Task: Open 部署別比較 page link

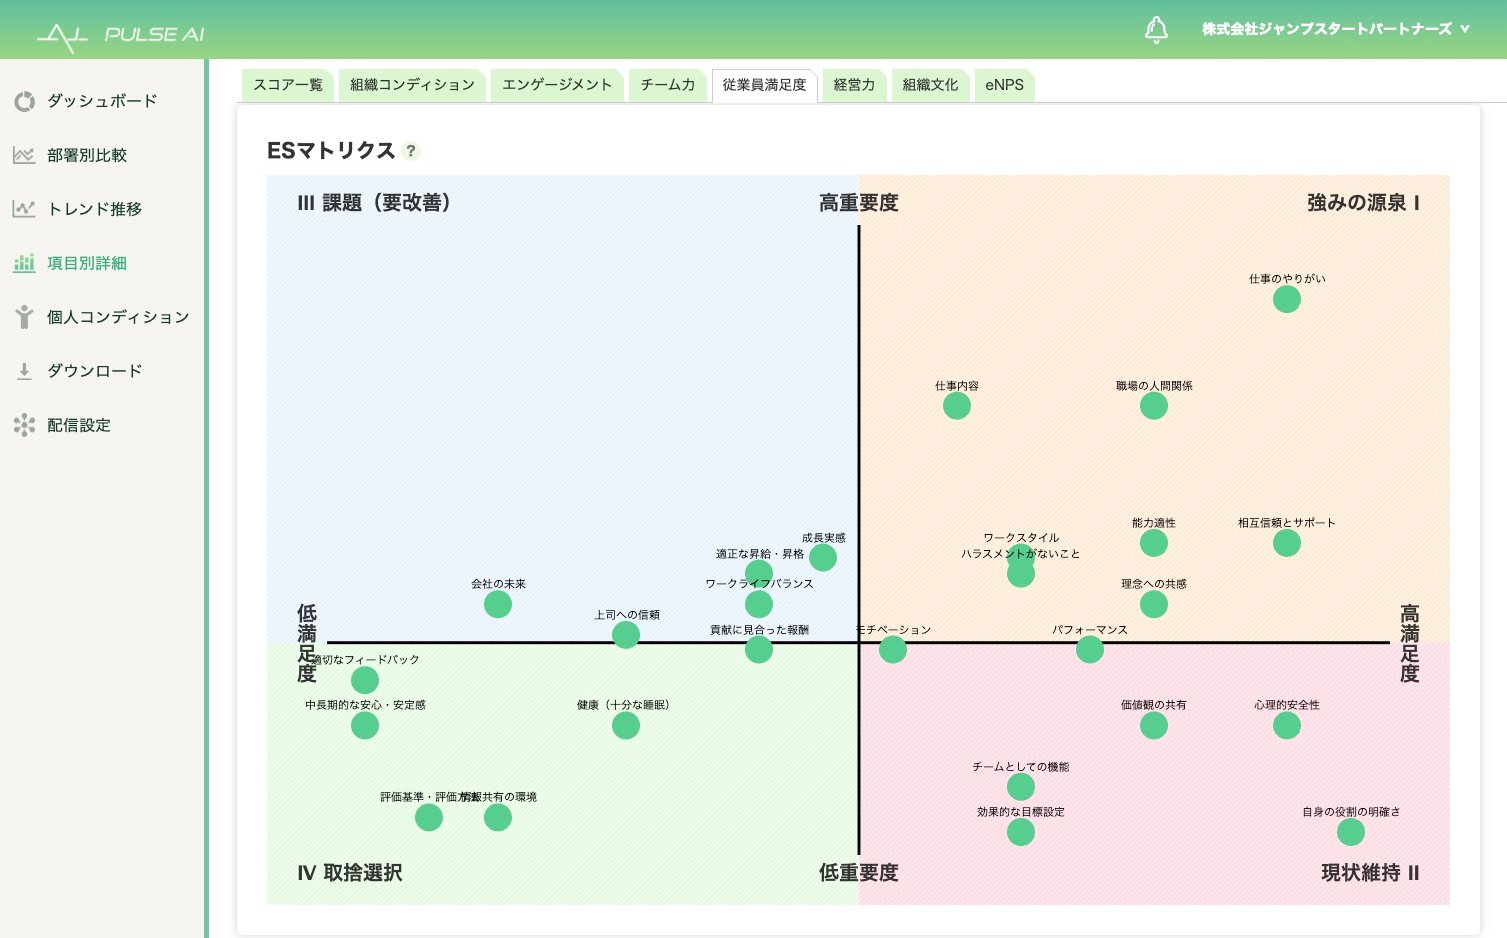Action: (87, 155)
